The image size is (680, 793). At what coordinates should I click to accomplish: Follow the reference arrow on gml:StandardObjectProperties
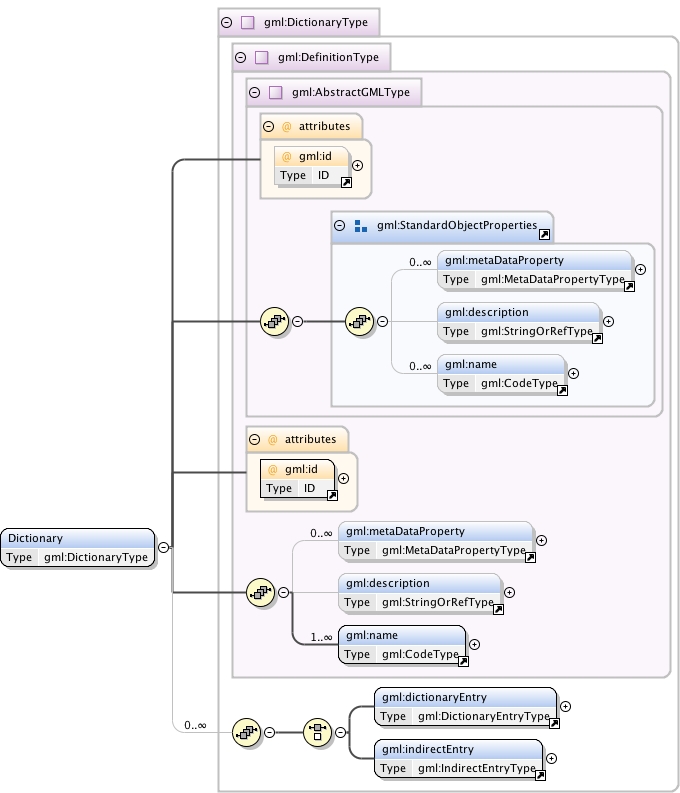click(x=545, y=234)
